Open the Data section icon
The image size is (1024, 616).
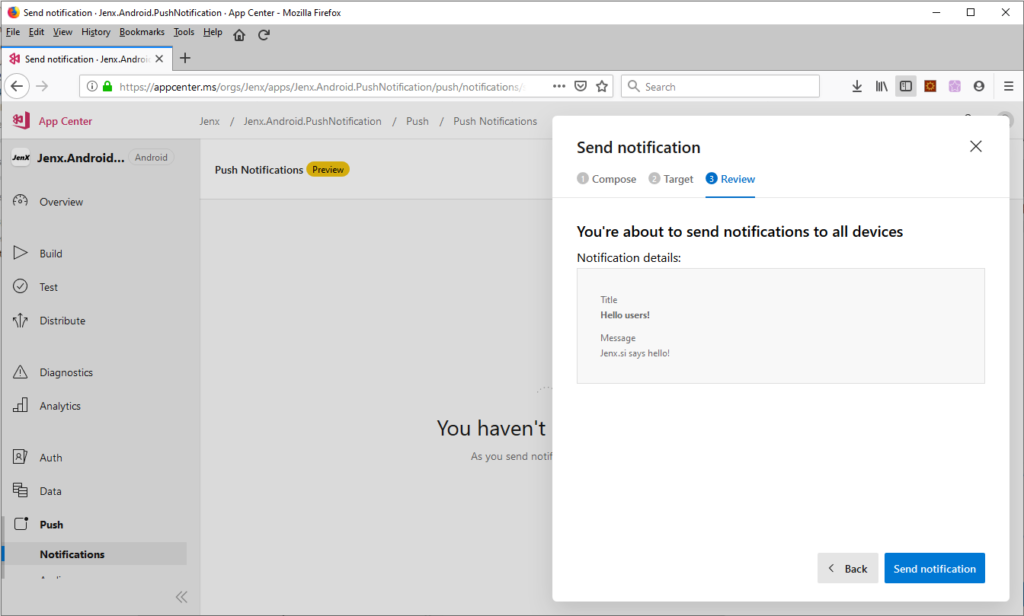[x=20, y=490]
